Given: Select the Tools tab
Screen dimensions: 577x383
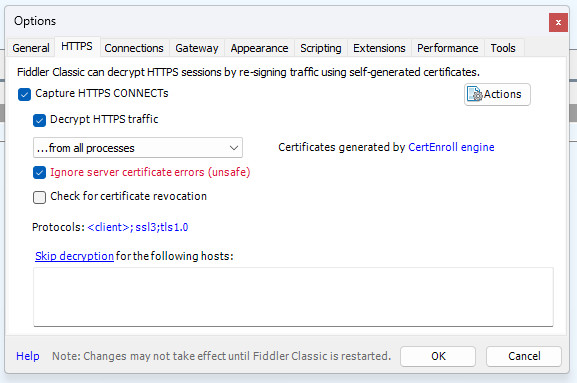Looking at the screenshot, I should click(503, 48).
